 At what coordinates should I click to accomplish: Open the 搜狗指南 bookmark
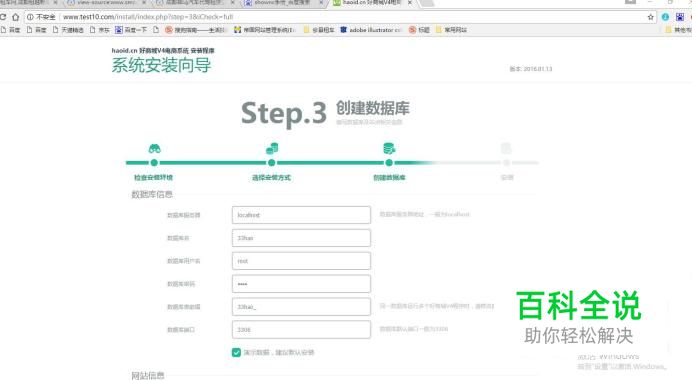[x=196, y=30]
